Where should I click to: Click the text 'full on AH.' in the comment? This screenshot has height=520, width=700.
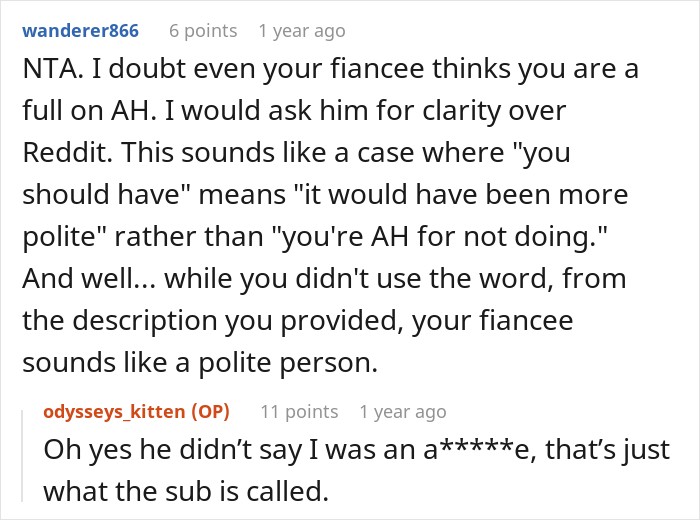[x=89, y=111]
